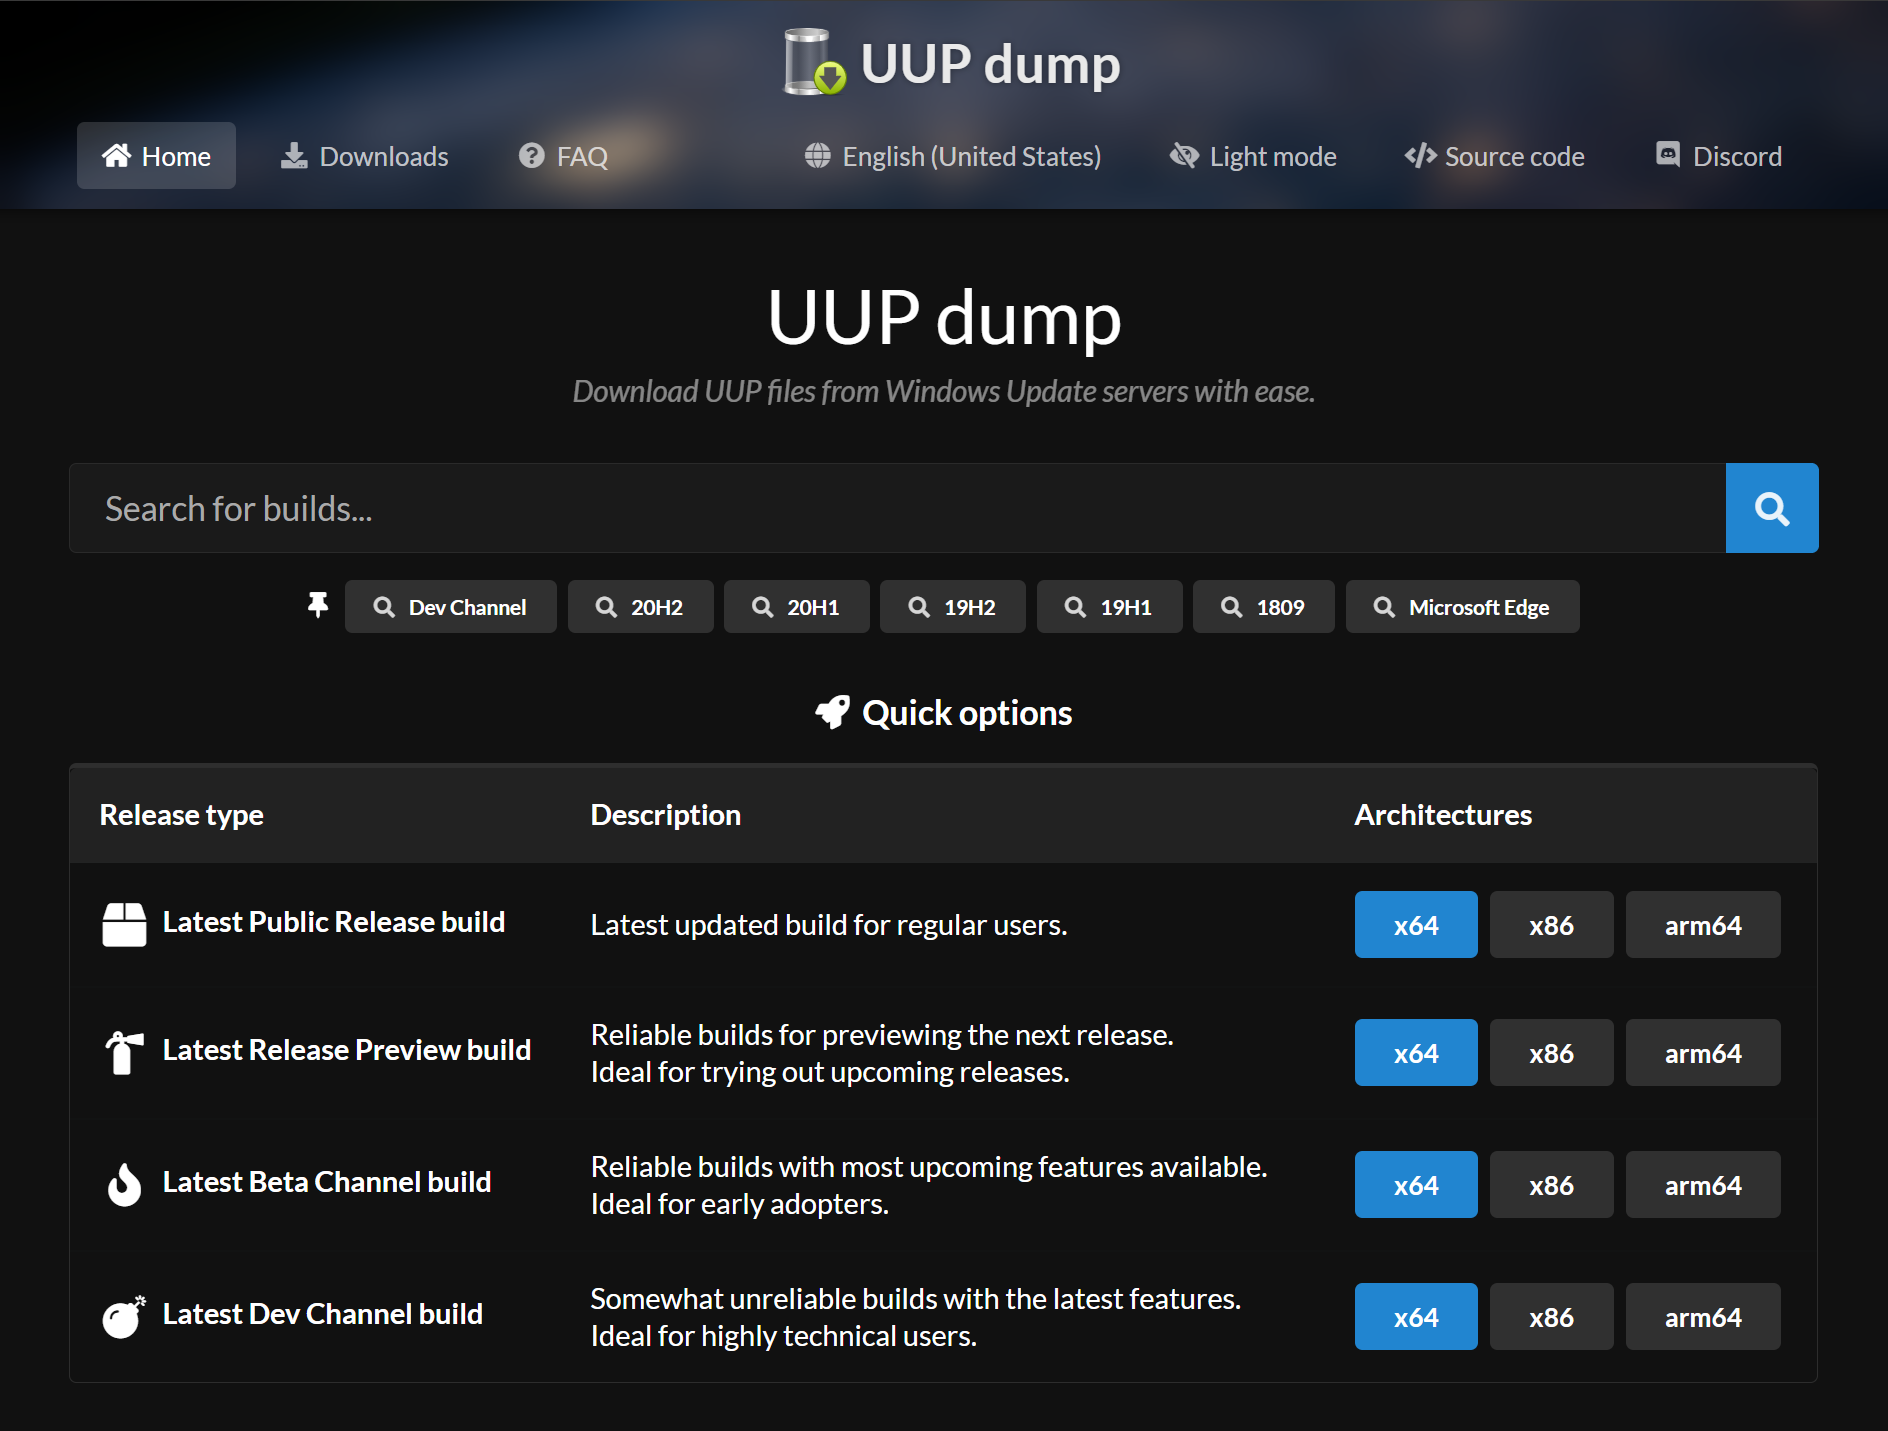
Task: Open Latest Beta Channel build link
Action: [x=326, y=1182]
